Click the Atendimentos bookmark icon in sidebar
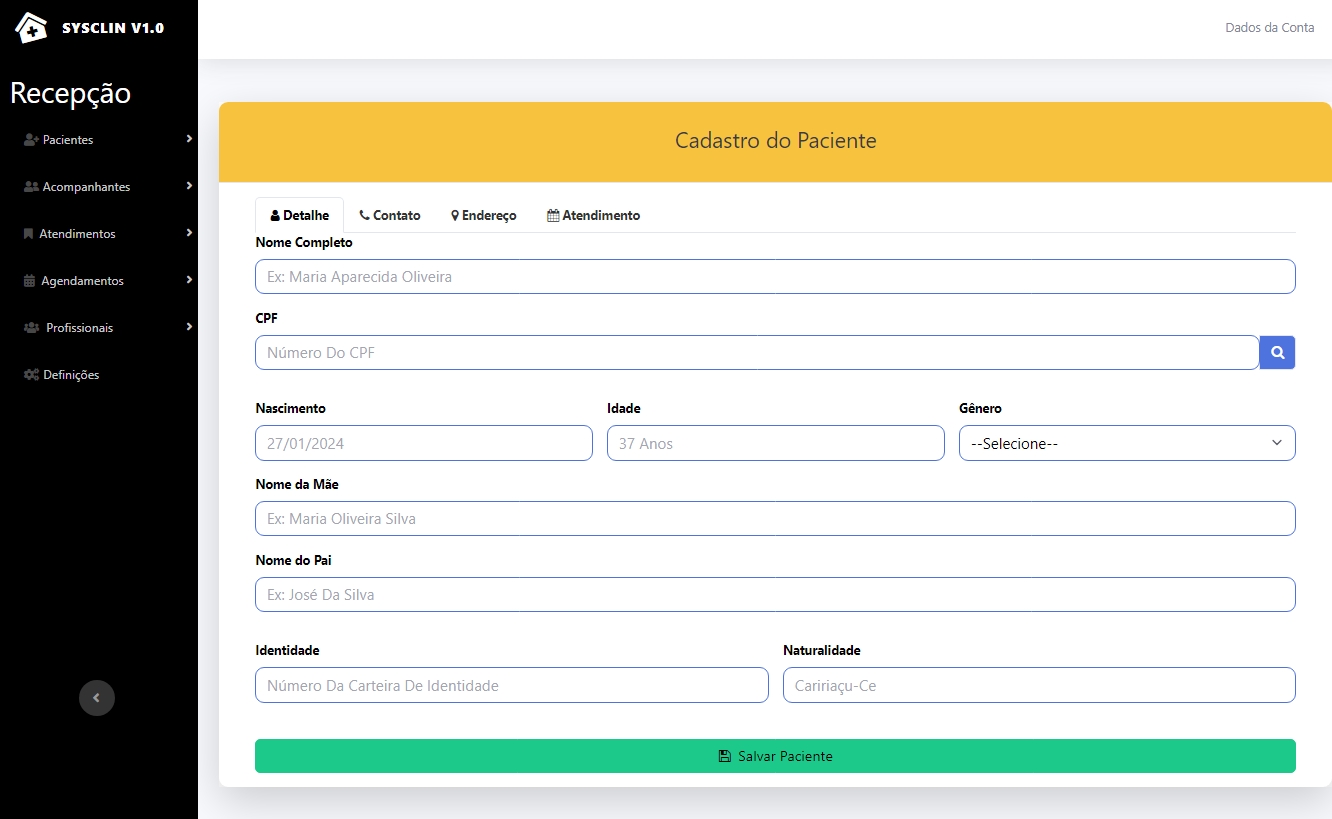1332x819 pixels. 28,234
